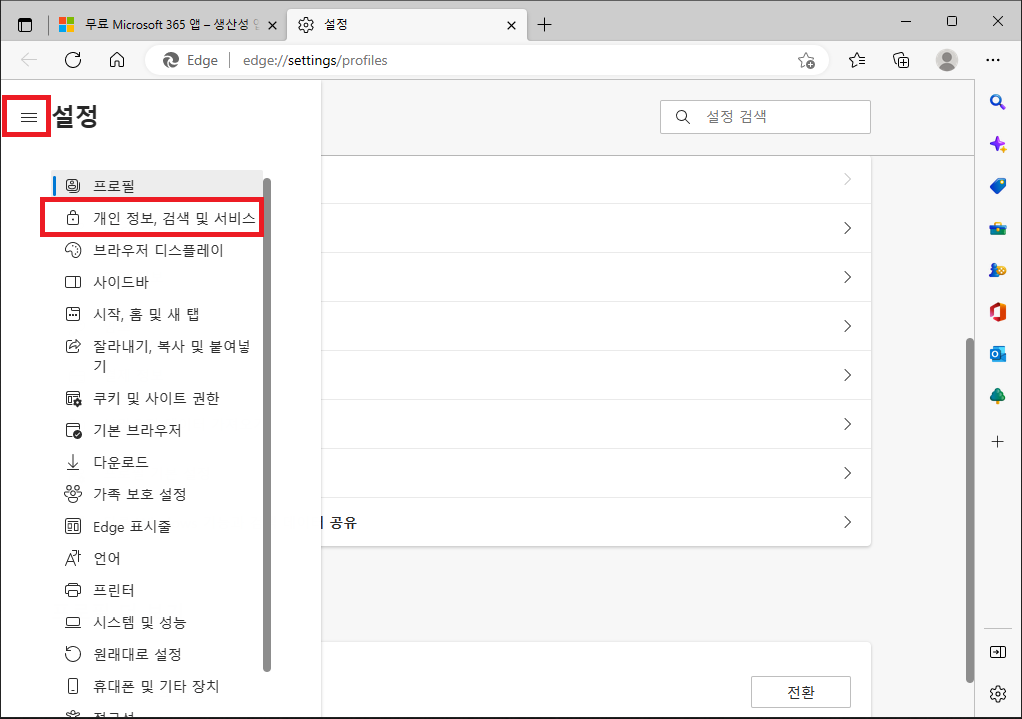
Task: Go to browser home page icon
Action: (x=117, y=60)
